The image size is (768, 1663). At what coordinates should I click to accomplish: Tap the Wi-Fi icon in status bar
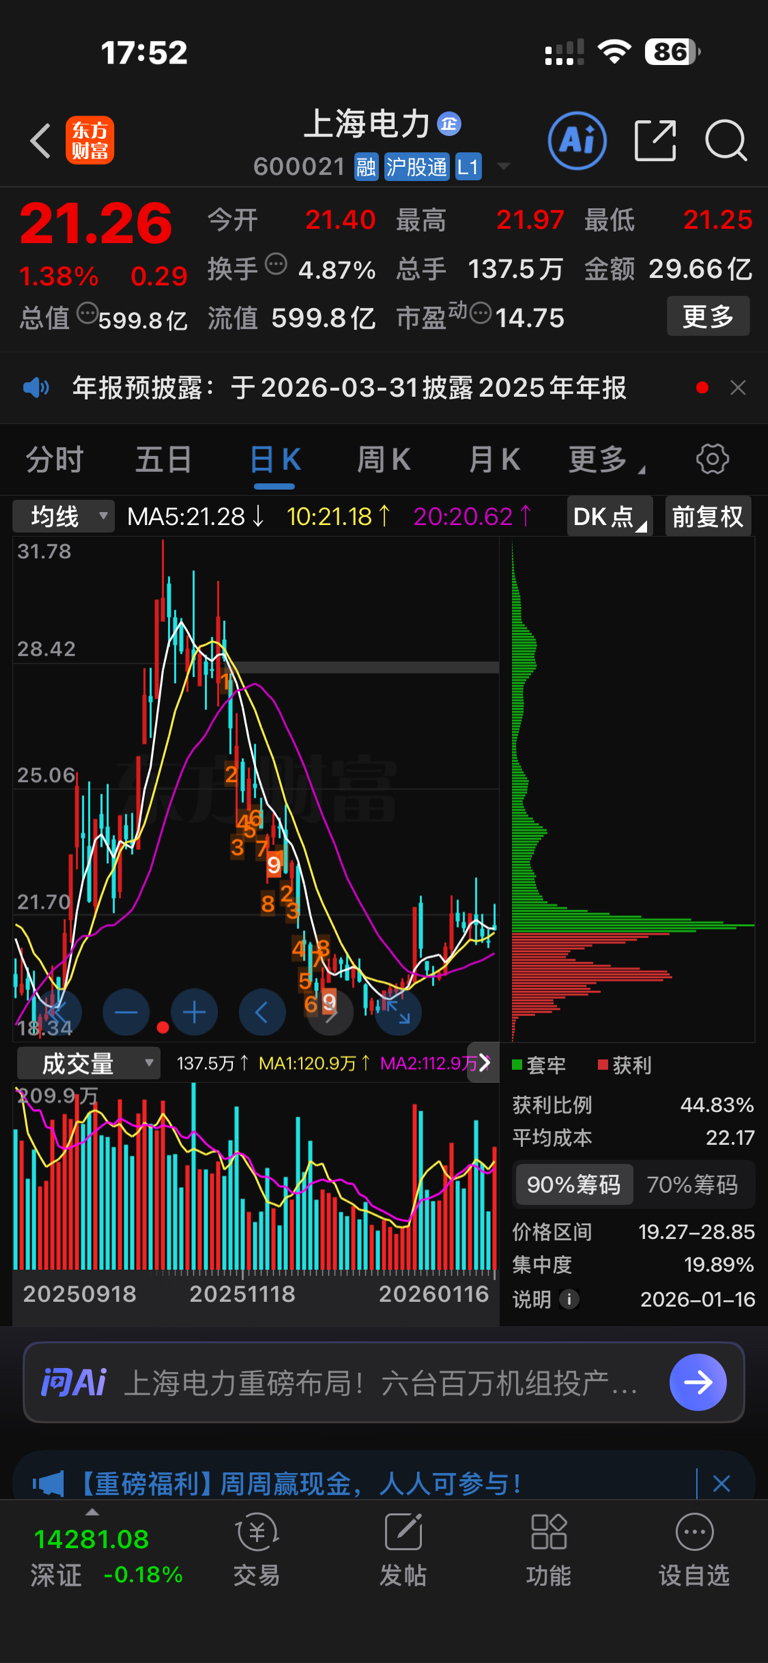615,51
